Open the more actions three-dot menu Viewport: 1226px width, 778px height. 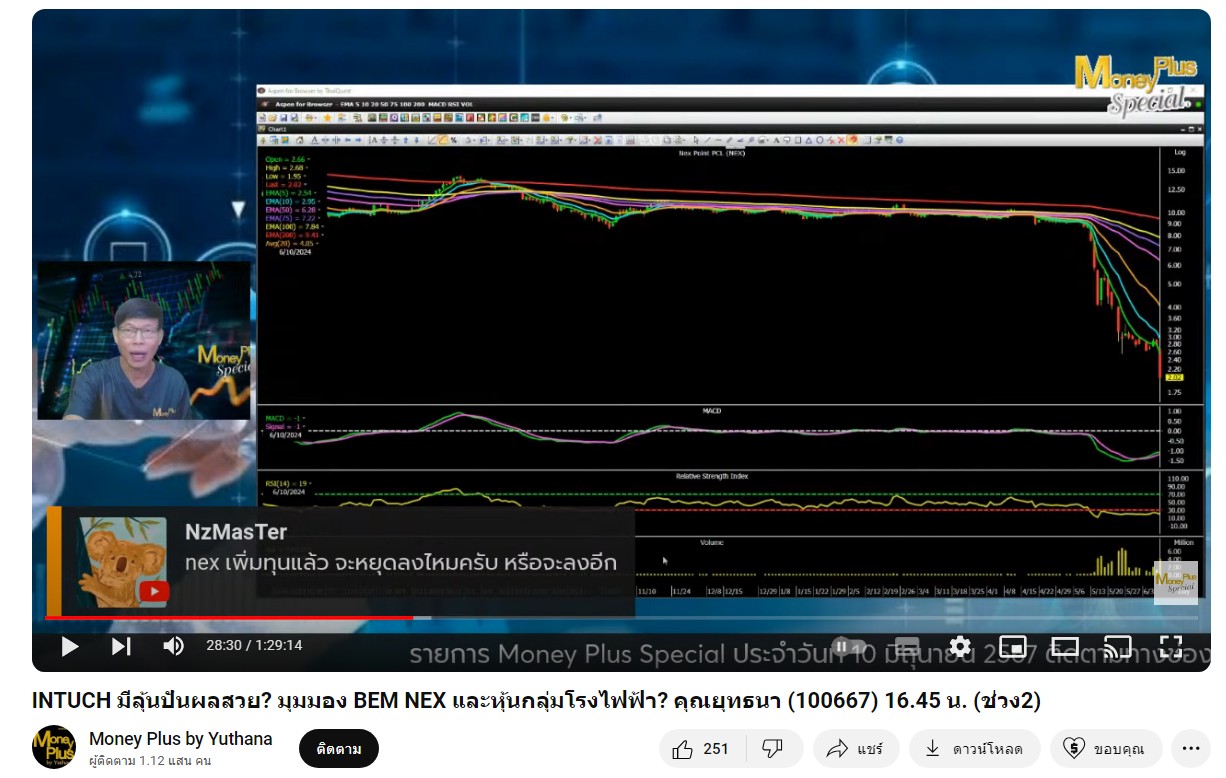coord(1190,748)
